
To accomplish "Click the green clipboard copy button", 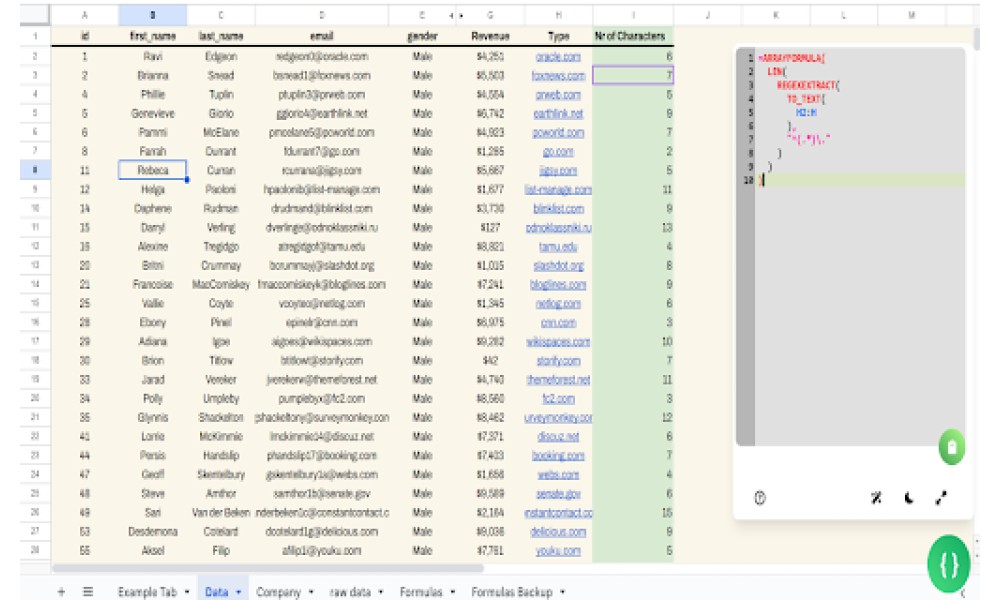I will 952,447.
